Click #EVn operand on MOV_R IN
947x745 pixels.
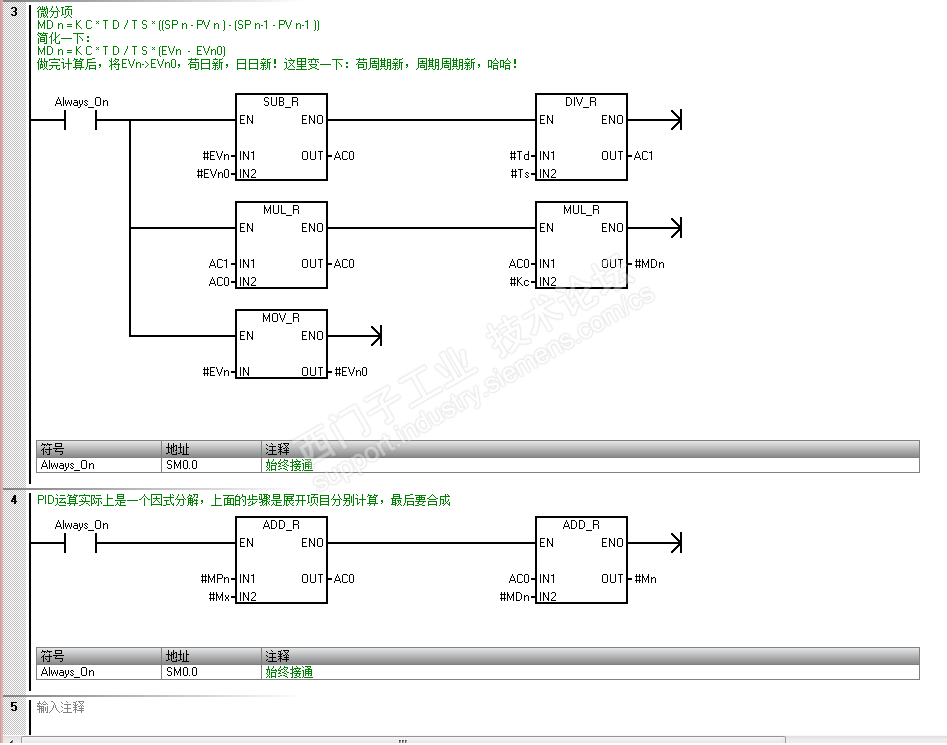tap(216, 372)
